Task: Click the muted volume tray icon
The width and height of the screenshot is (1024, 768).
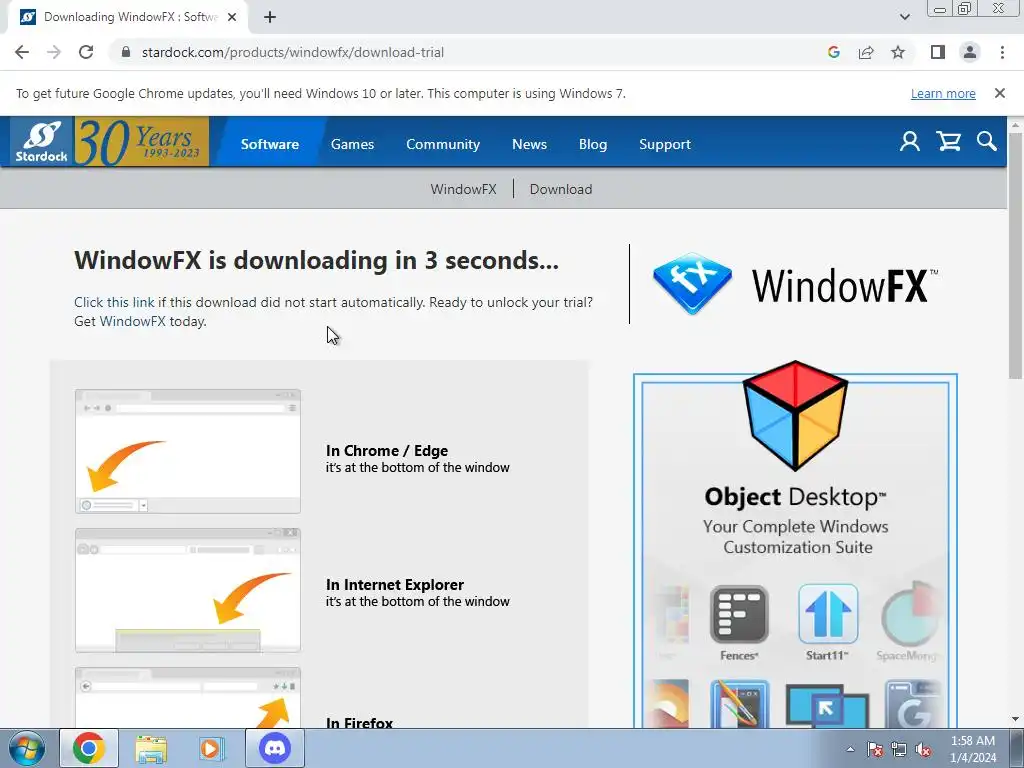Action: (x=923, y=750)
